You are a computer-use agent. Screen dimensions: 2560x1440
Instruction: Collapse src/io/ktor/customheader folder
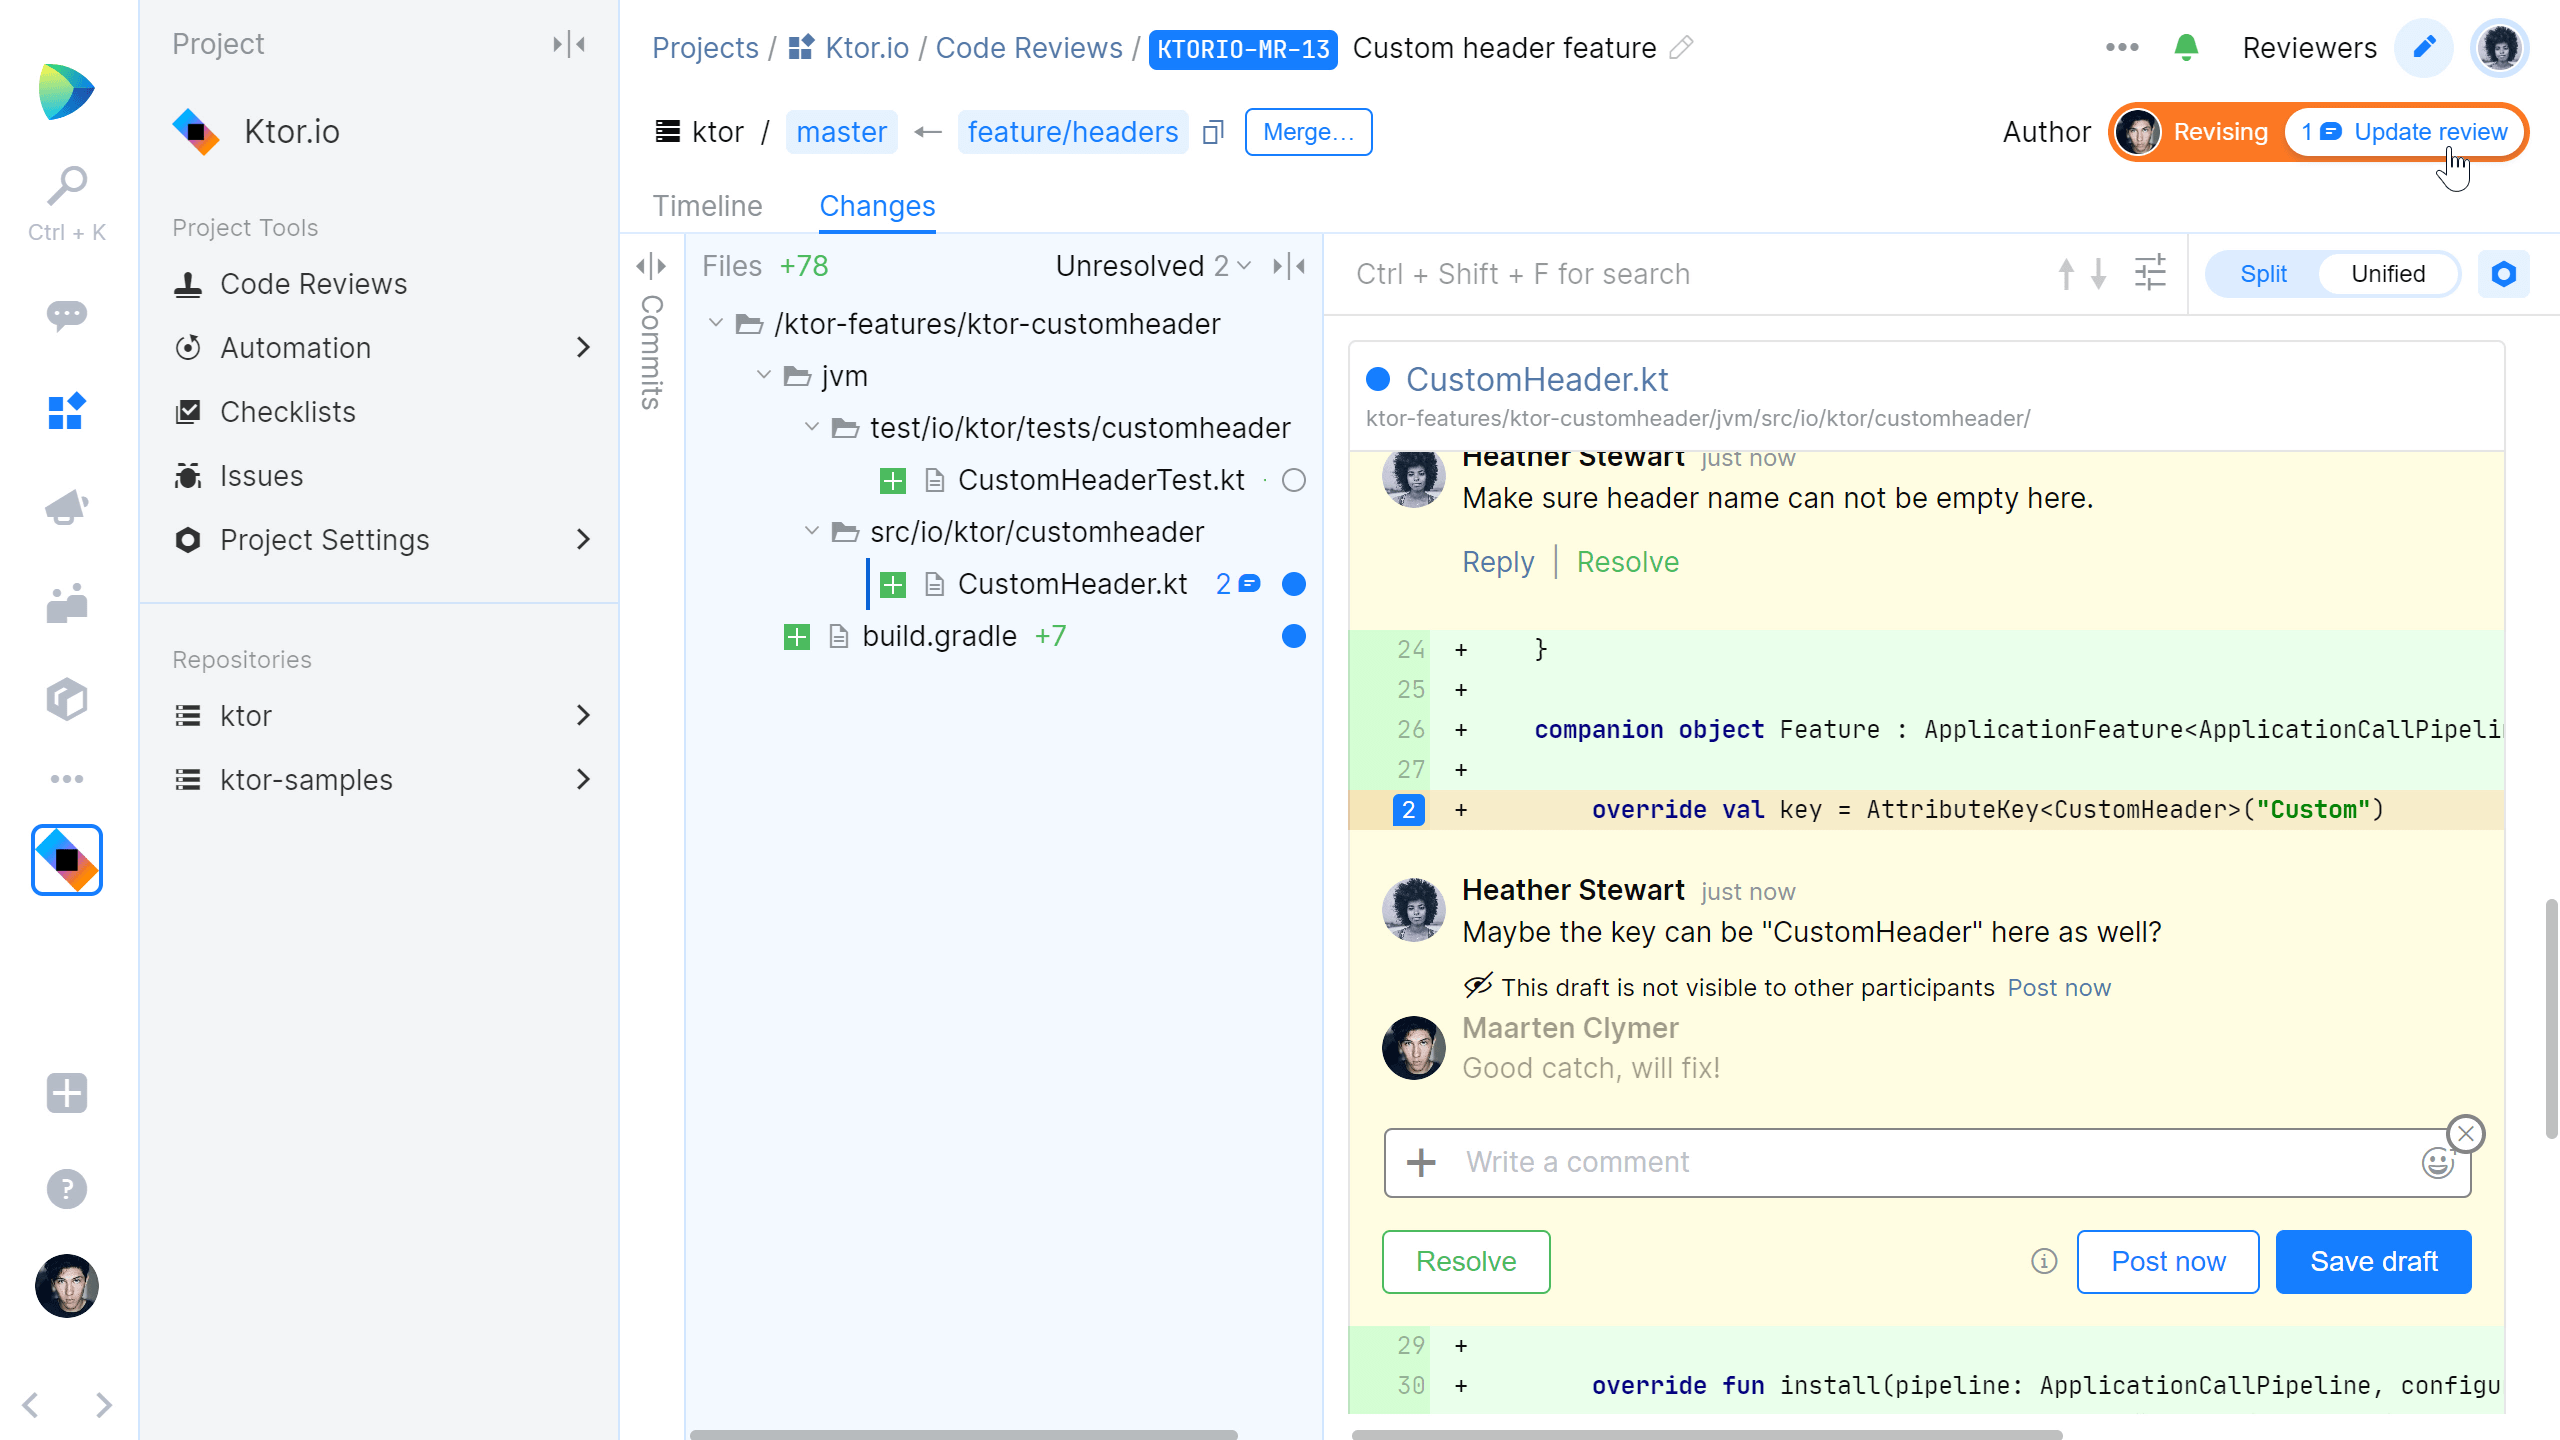(x=812, y=531)
